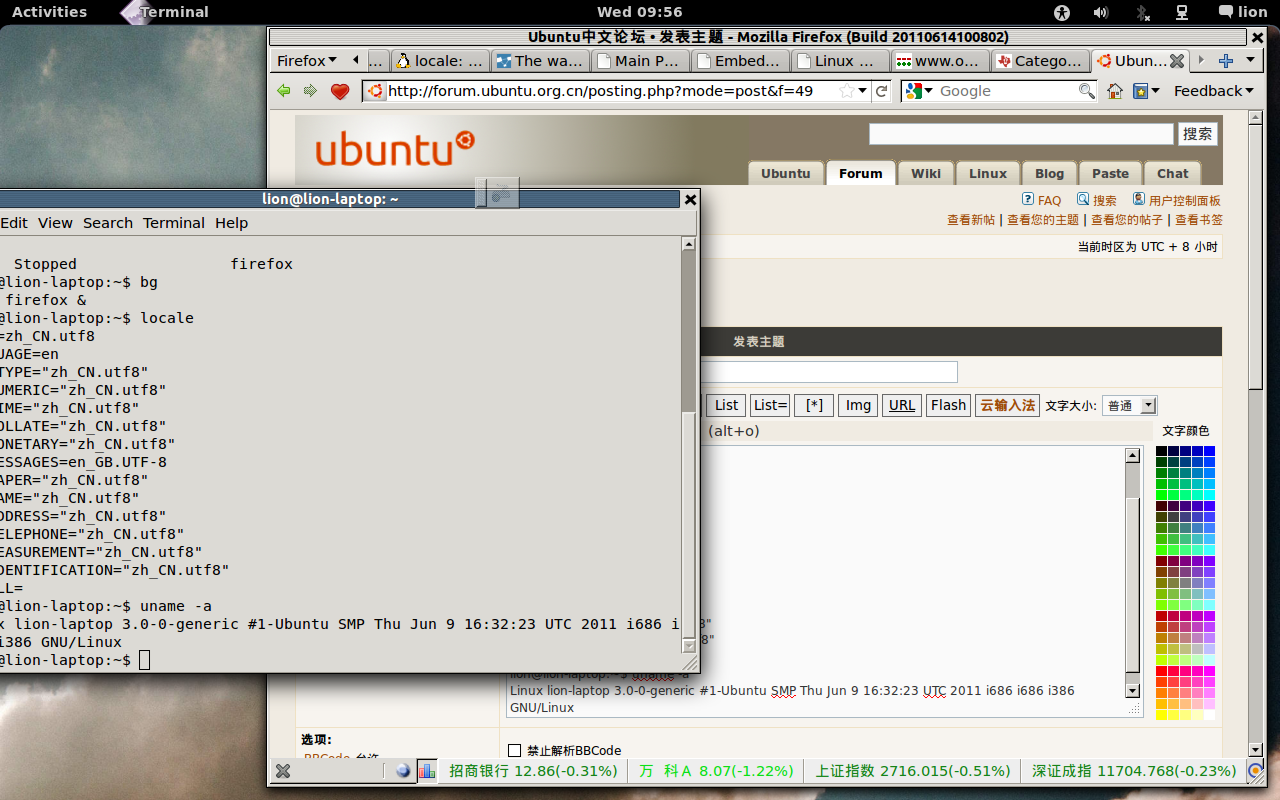Switch to the 'locale: ...' tab
1280x800 pixels.
pyautogui.click(x=441, y=61)
